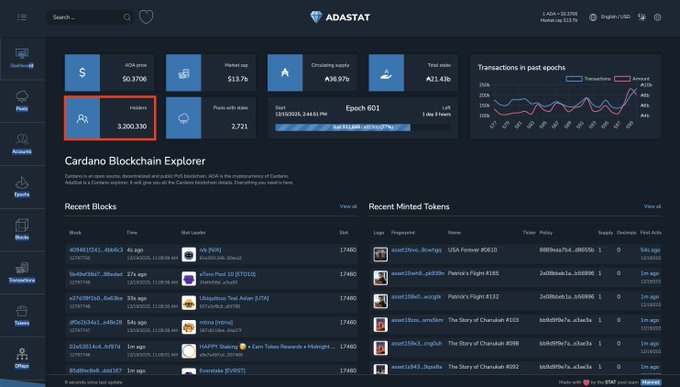Toggle light/dark theme icon
680x387 pixels.
642,17
